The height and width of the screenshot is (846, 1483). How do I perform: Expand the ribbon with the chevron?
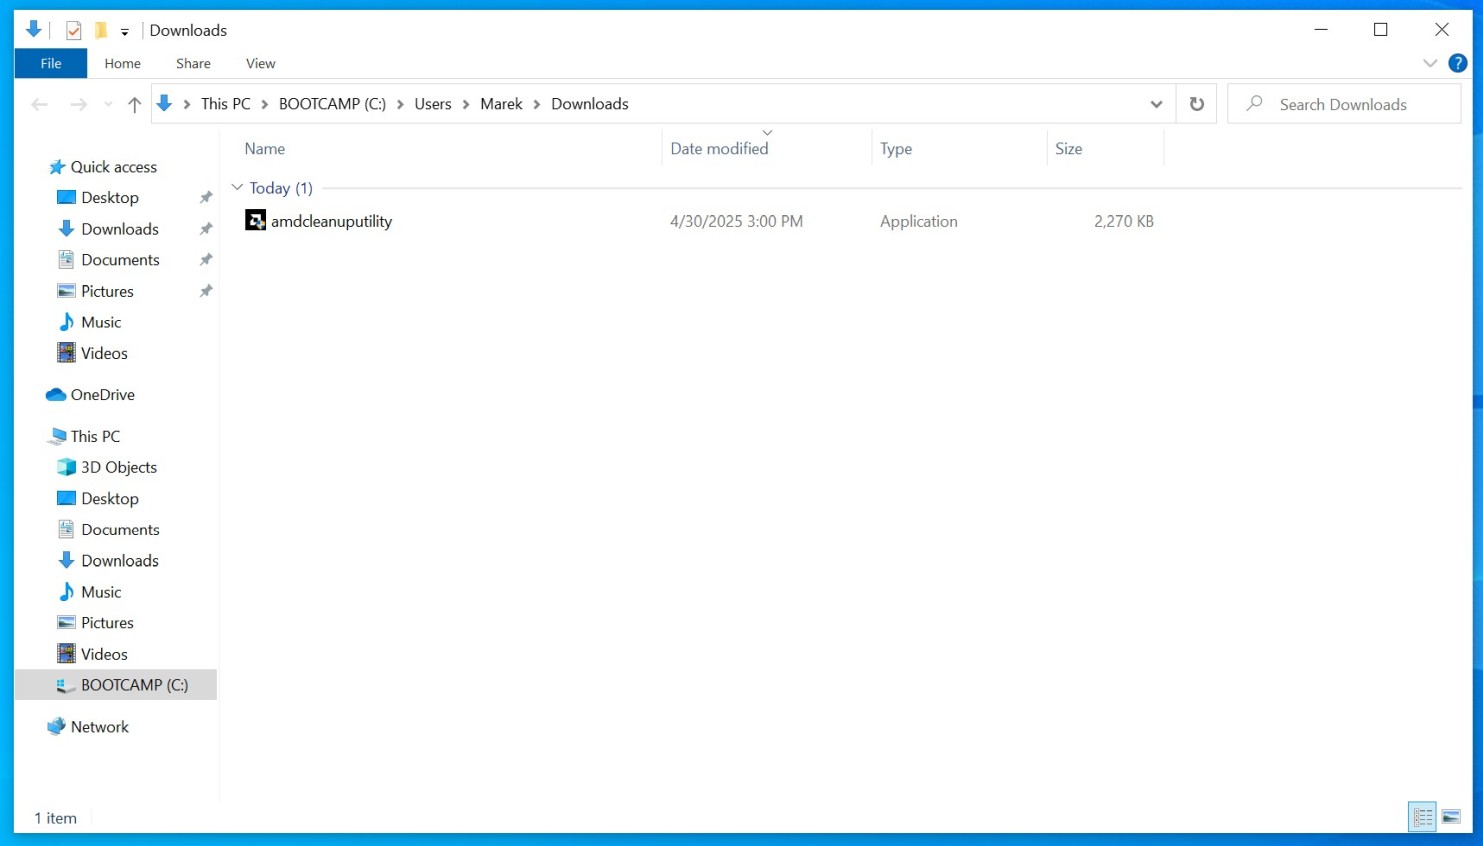point(1430,63)
